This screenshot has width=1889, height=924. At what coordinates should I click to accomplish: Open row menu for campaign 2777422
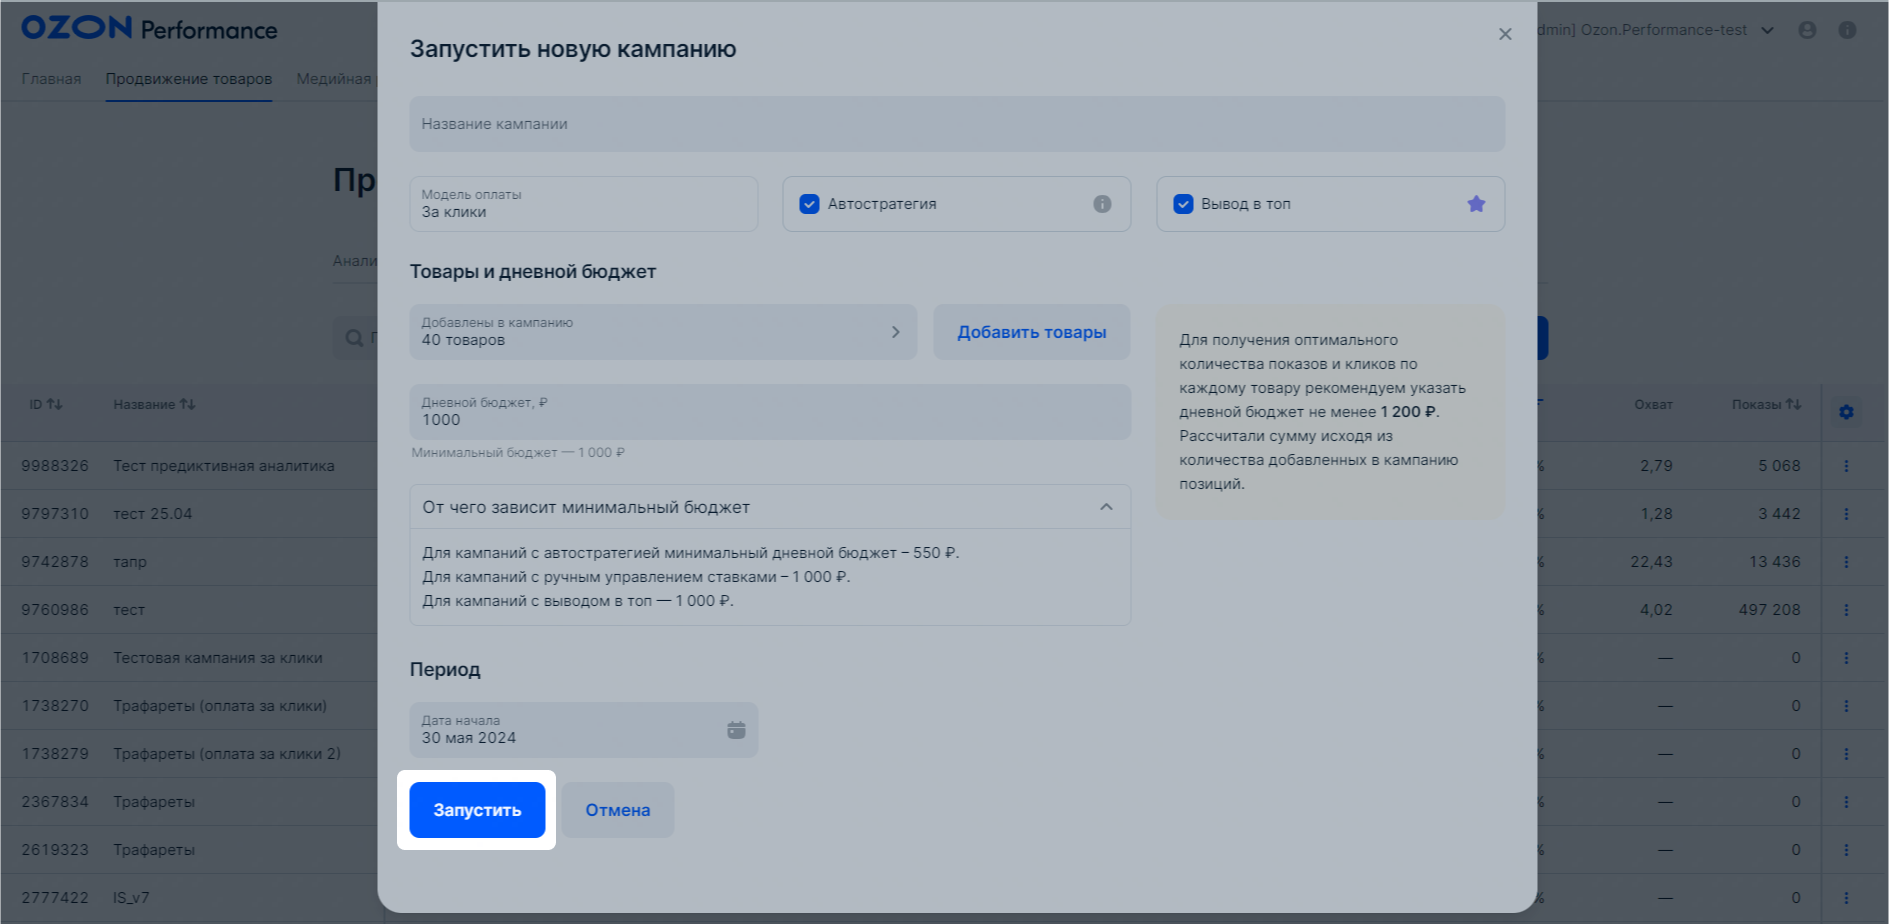[1846, 898]
